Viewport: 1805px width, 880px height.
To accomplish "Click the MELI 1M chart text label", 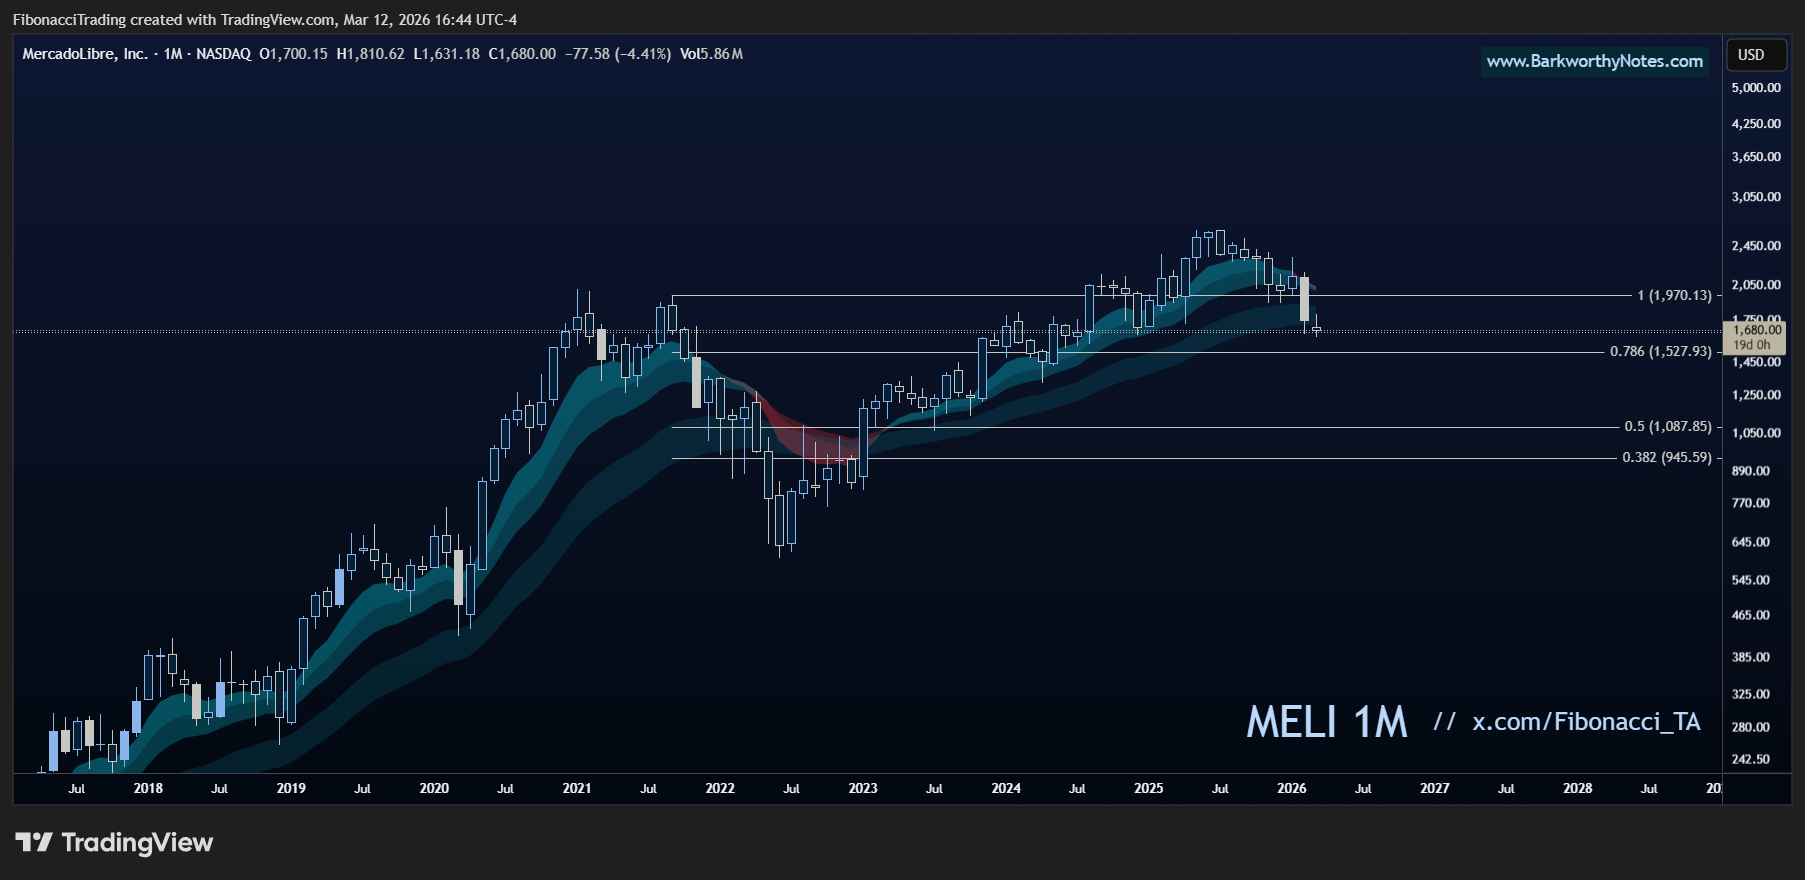I will point(1326,722).
